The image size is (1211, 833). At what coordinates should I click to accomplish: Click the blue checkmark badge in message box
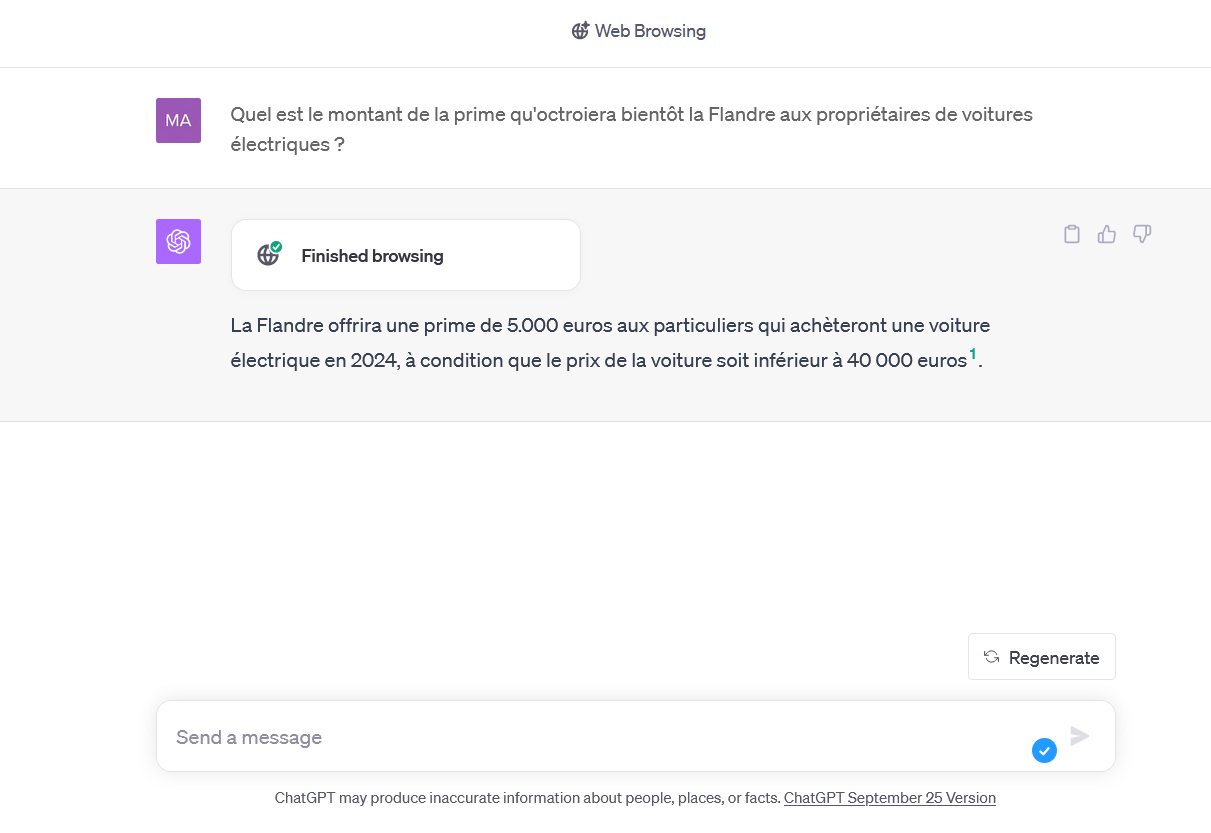click(1044, 750)
